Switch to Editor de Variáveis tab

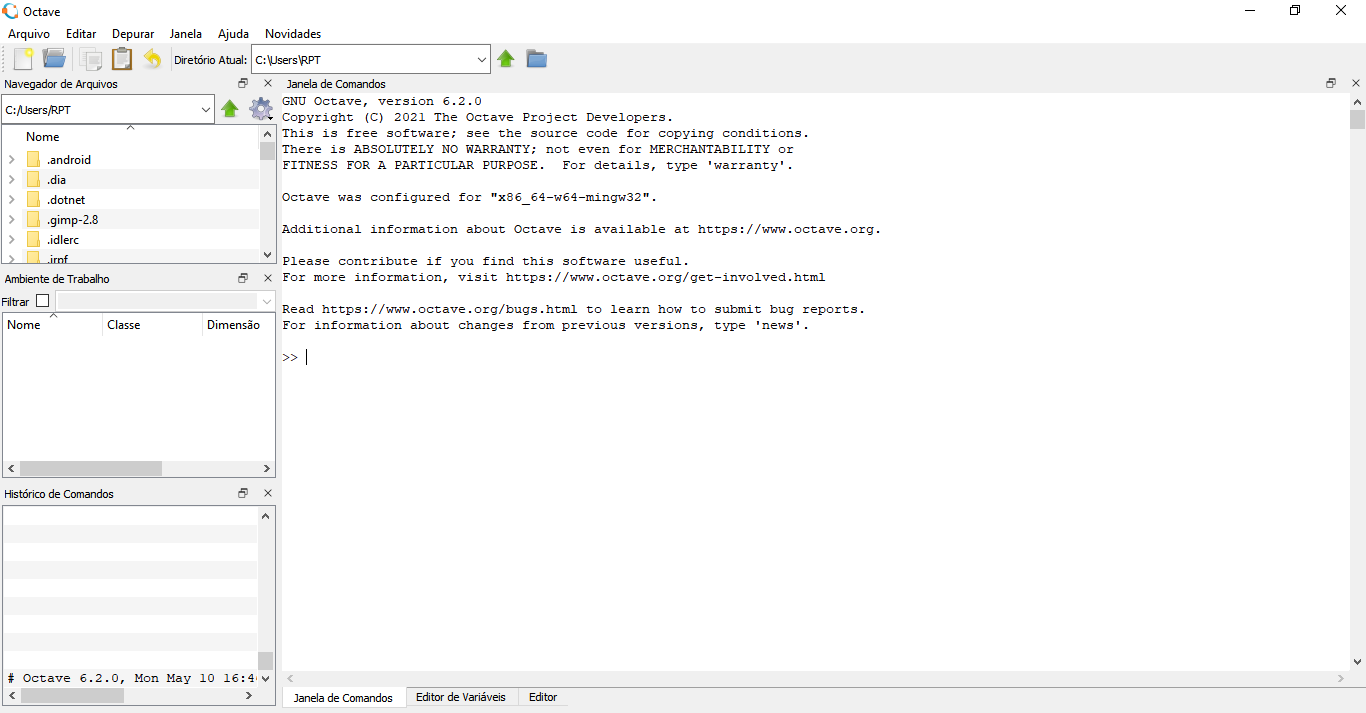click(x=461, y=697)
